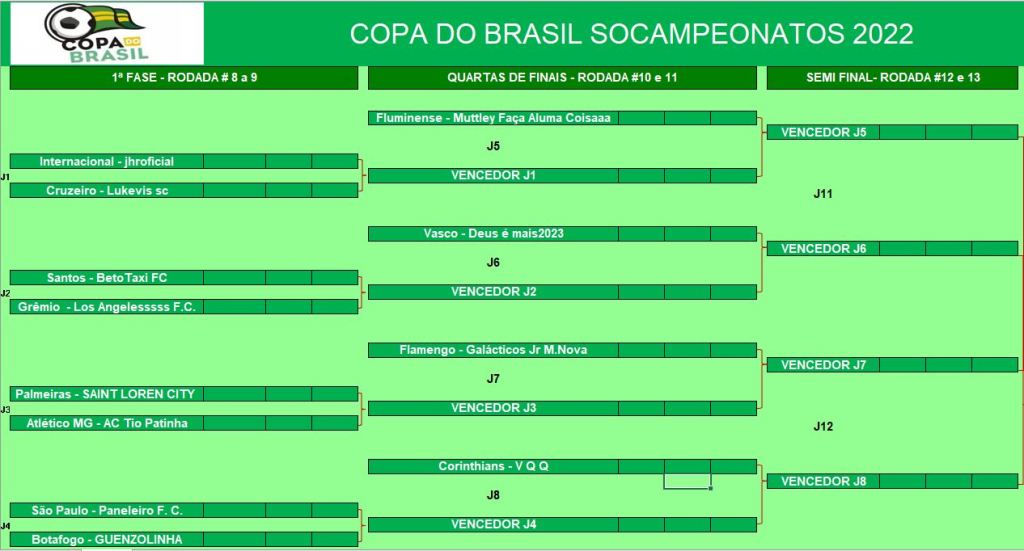Select the SEMI FINAL - RODADA #12 e 13 header
1024x551 pixels.
pos(891,78)
